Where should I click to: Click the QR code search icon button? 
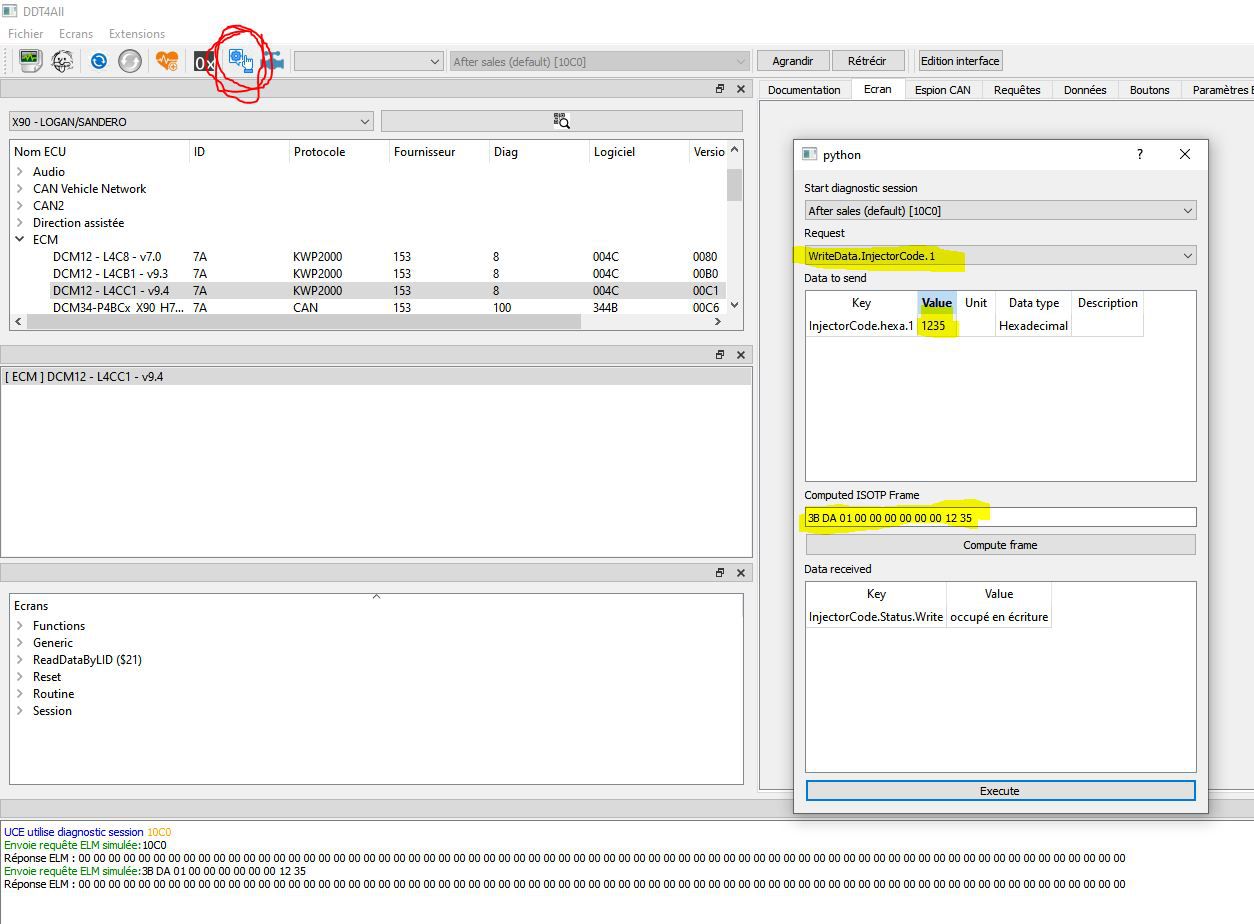pos(561,121)
